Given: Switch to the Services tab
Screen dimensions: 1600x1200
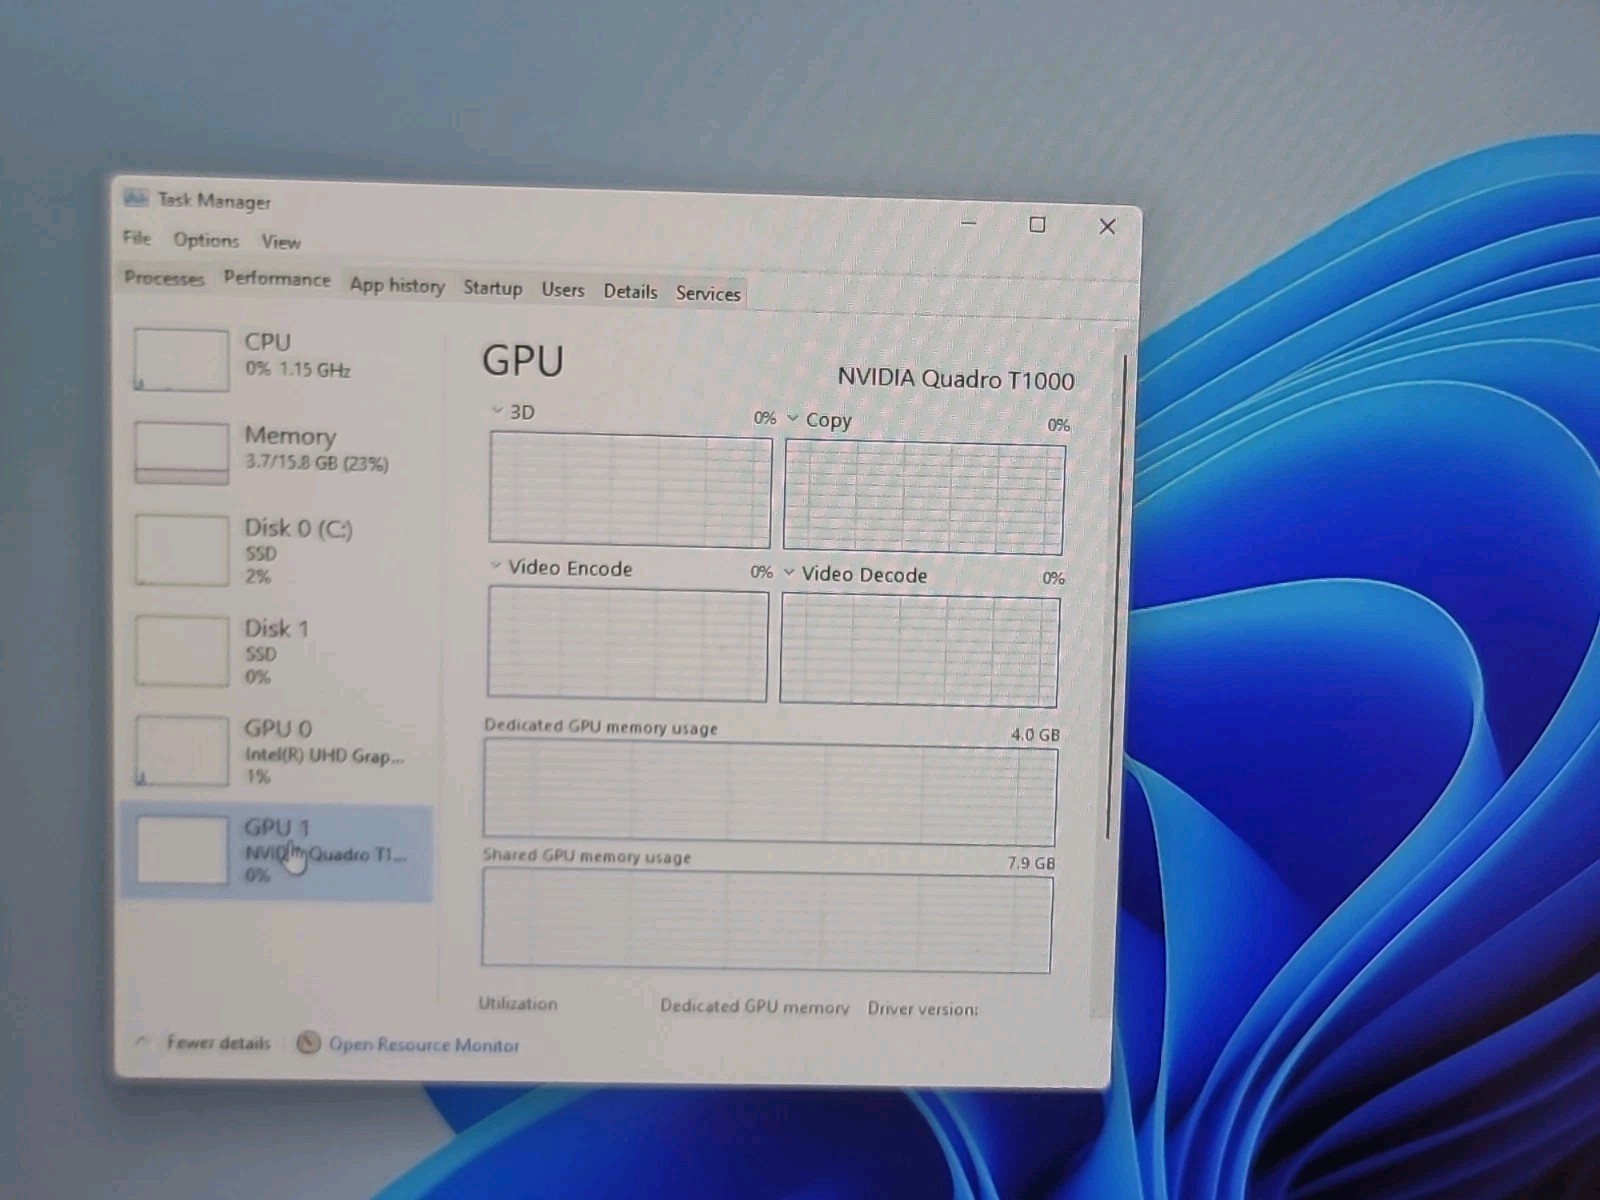Looking at the screenshot, I should click(x=708, y=294).
